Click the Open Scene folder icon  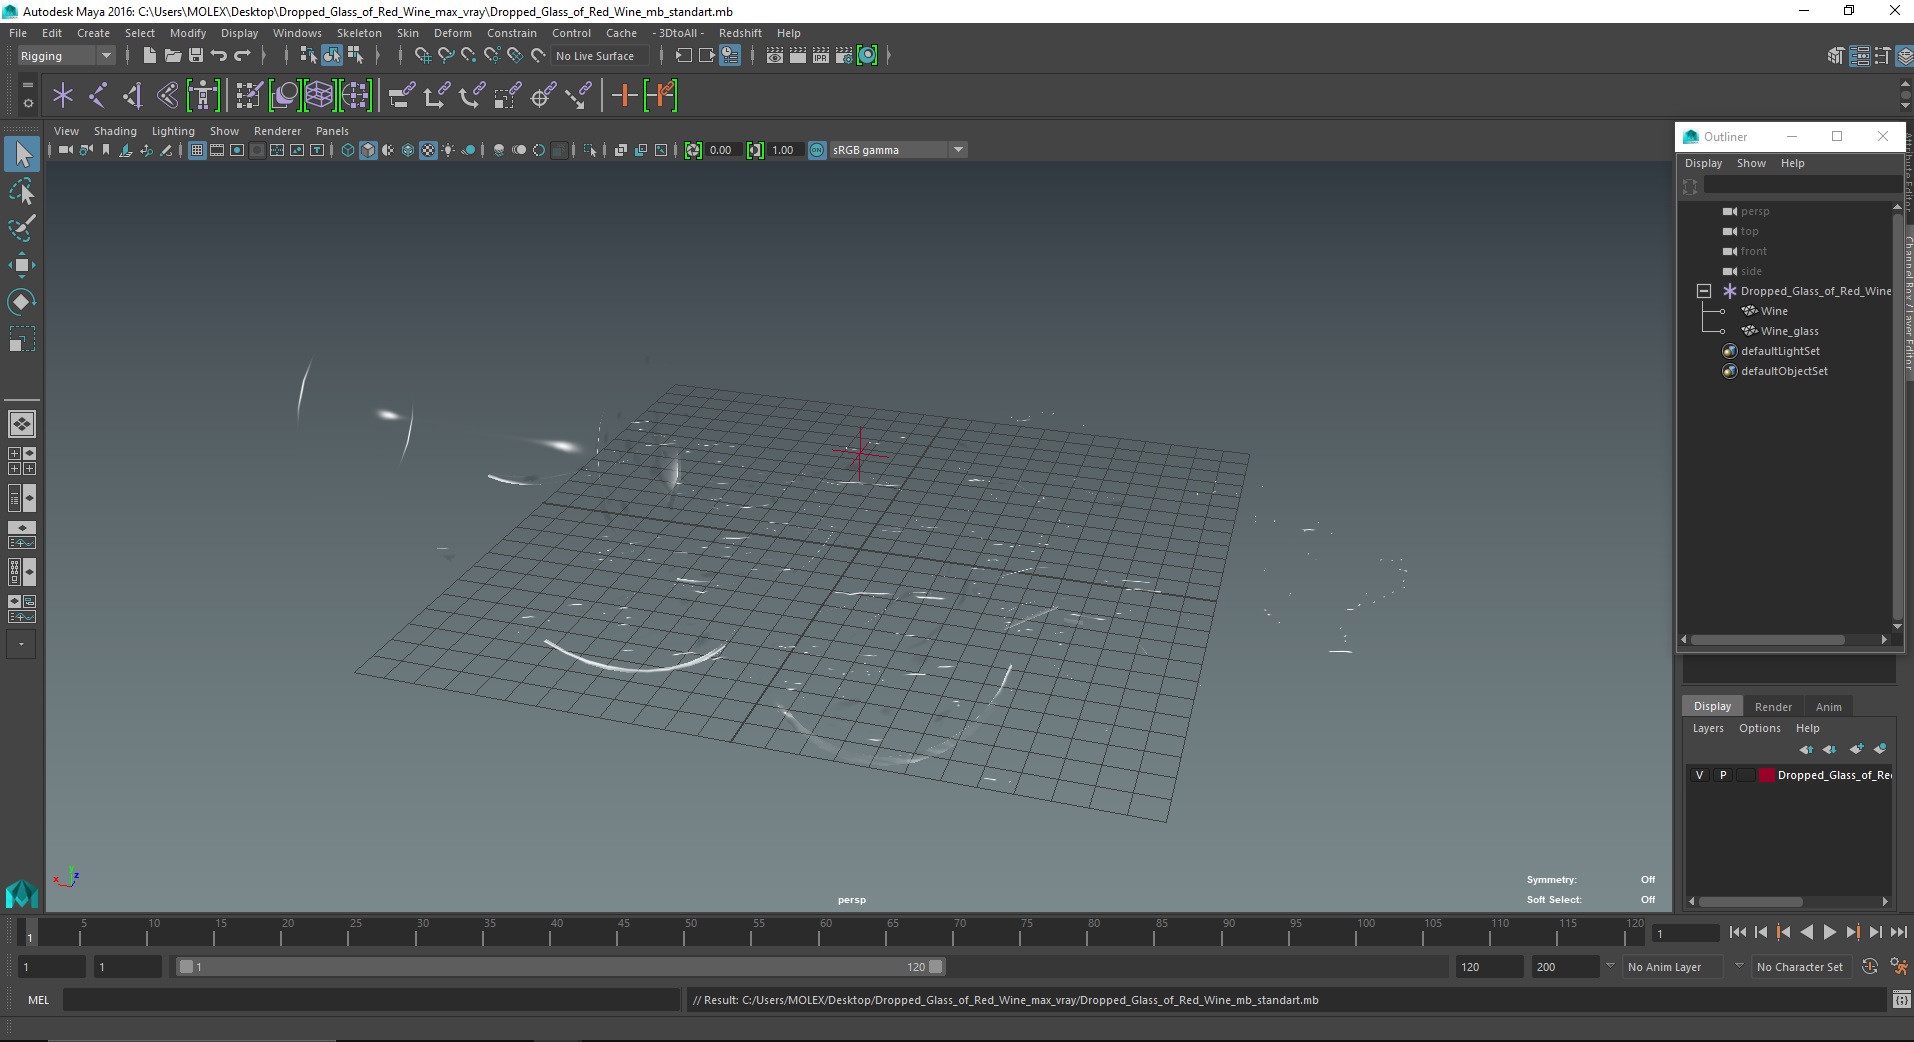point(173,56)
